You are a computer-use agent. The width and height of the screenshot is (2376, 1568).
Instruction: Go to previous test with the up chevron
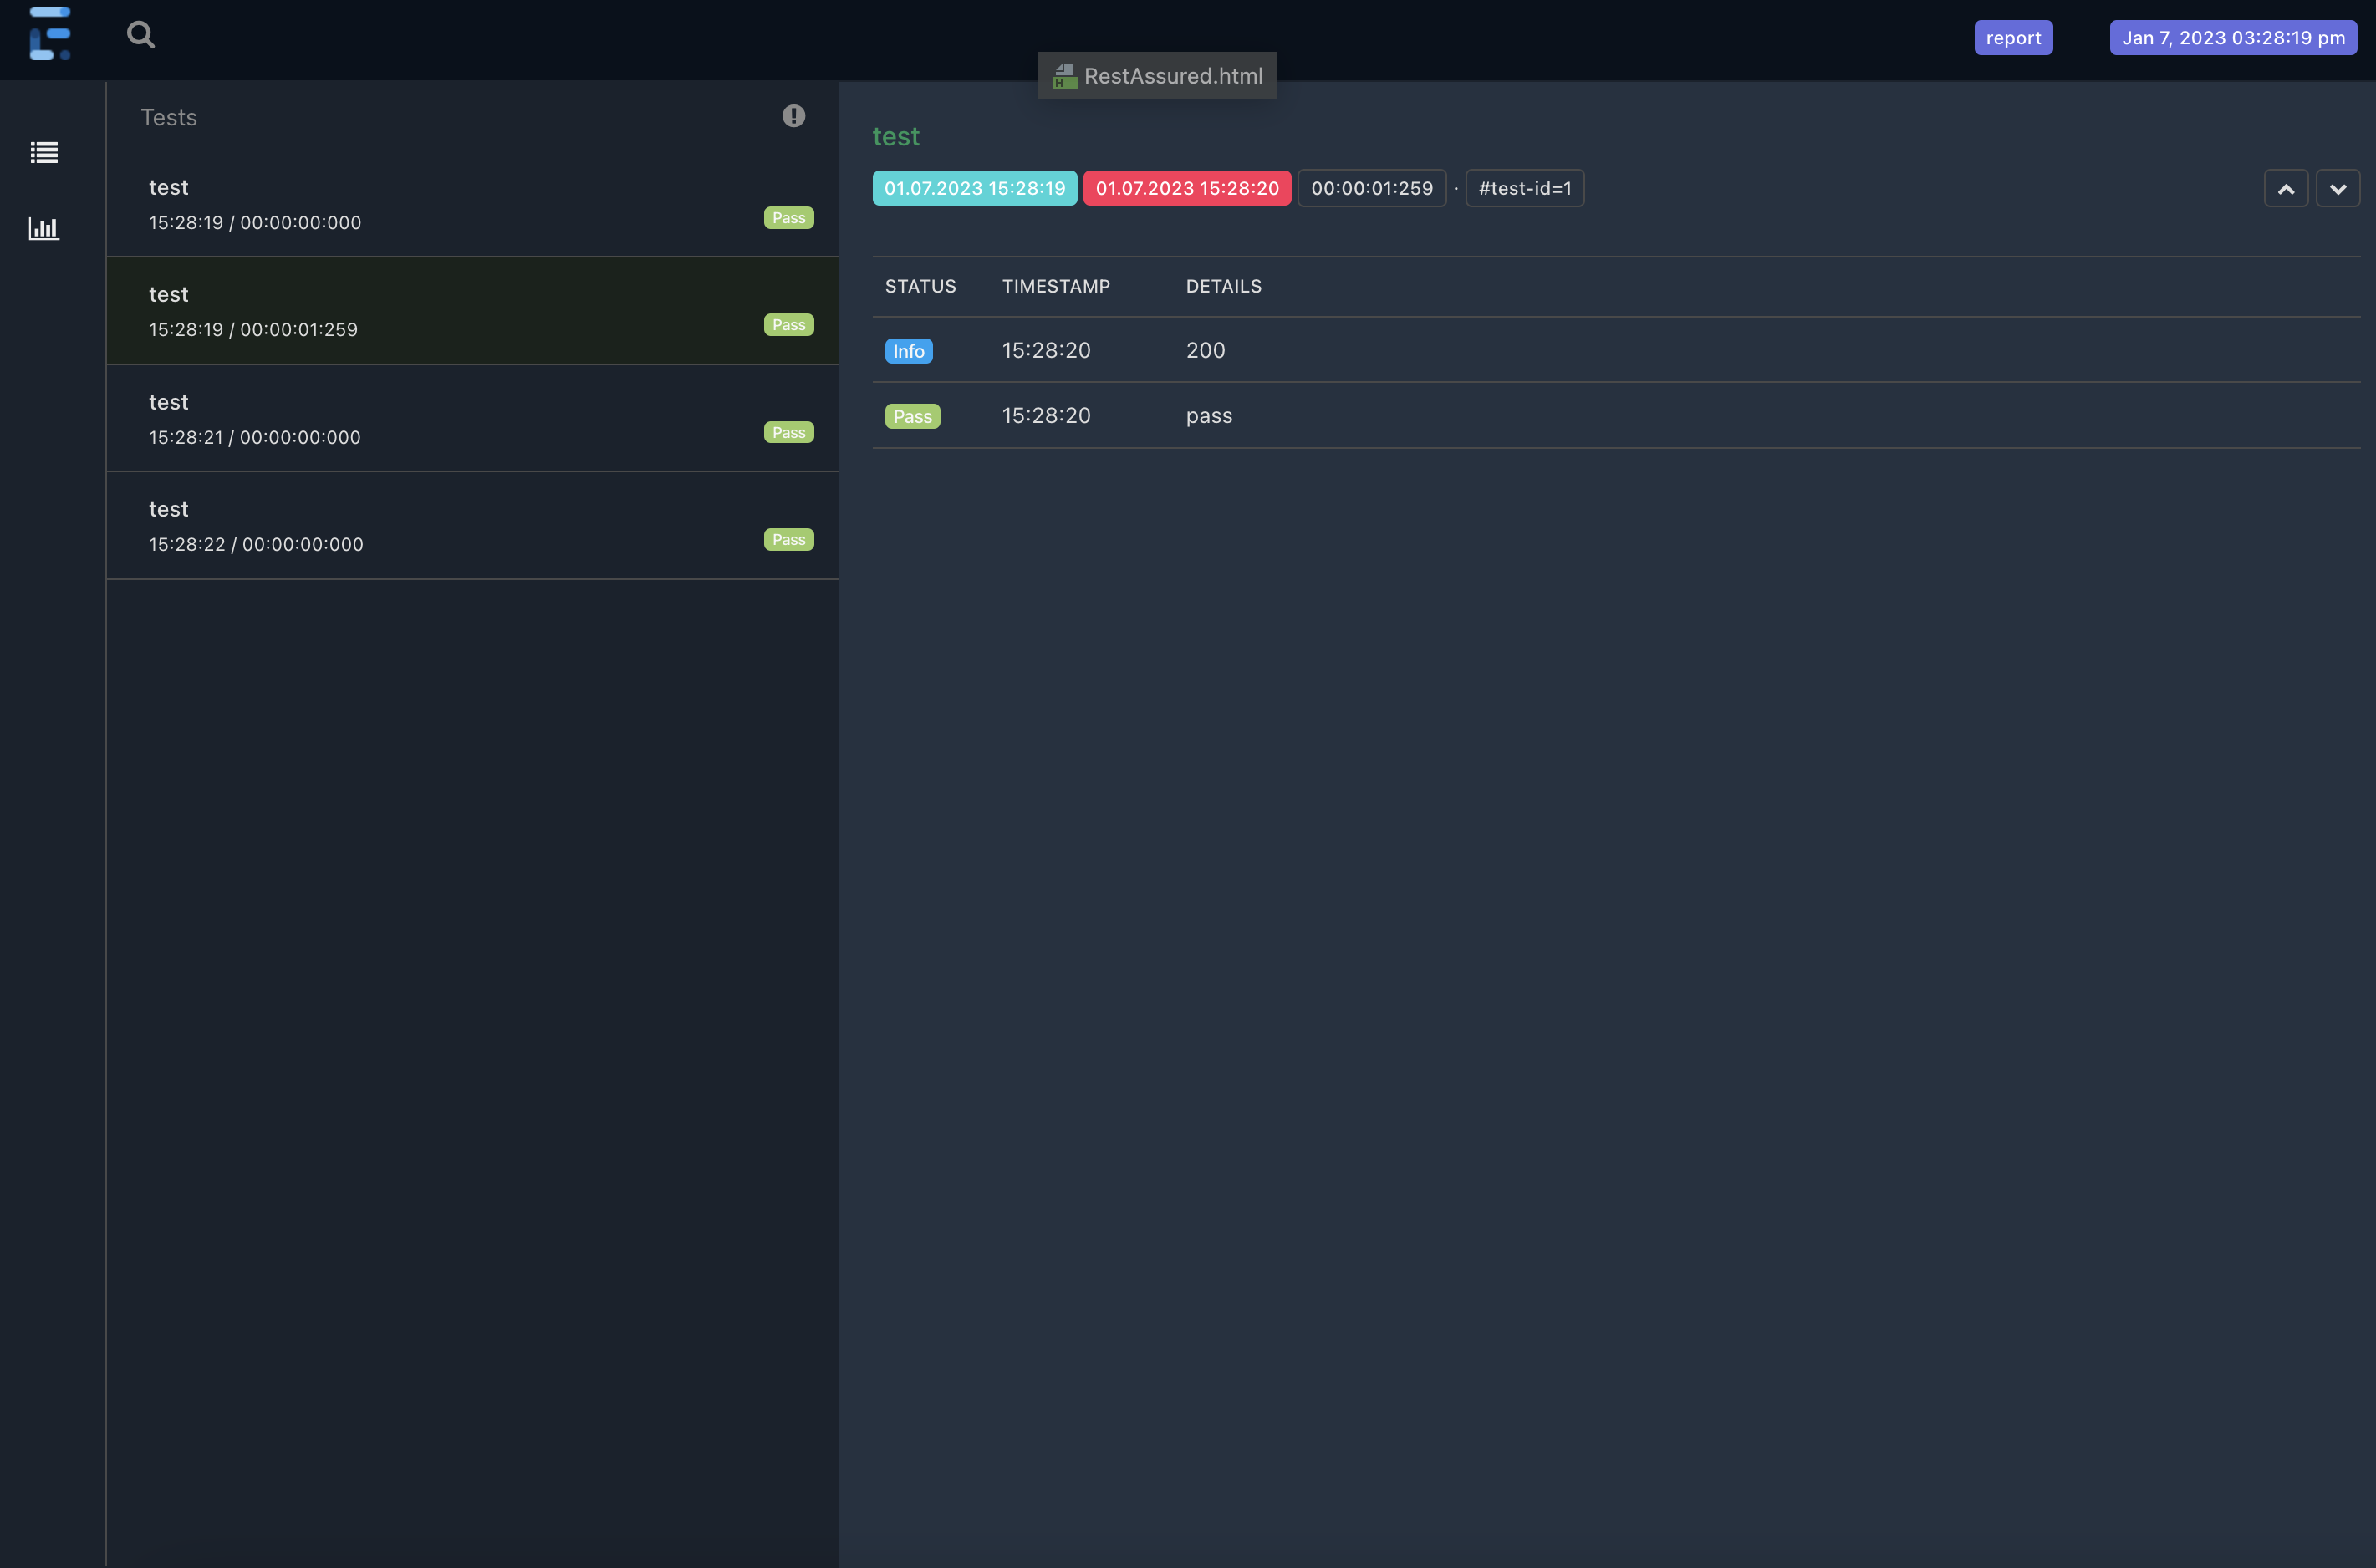(x=2286, y=187)
